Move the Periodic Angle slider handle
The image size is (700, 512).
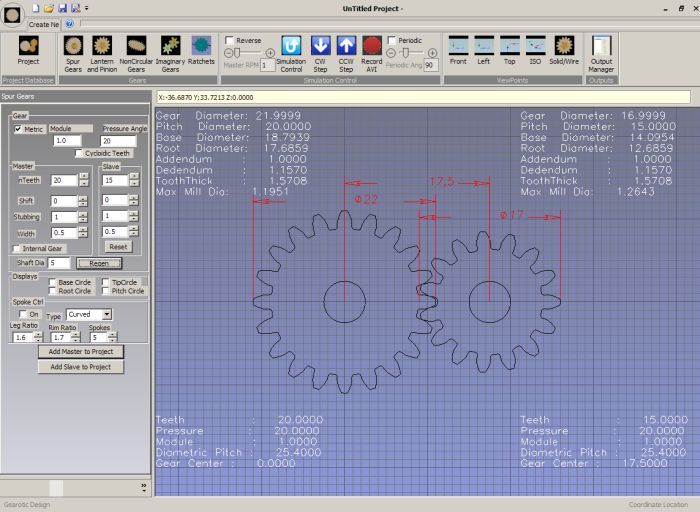(x=405, y=53)
